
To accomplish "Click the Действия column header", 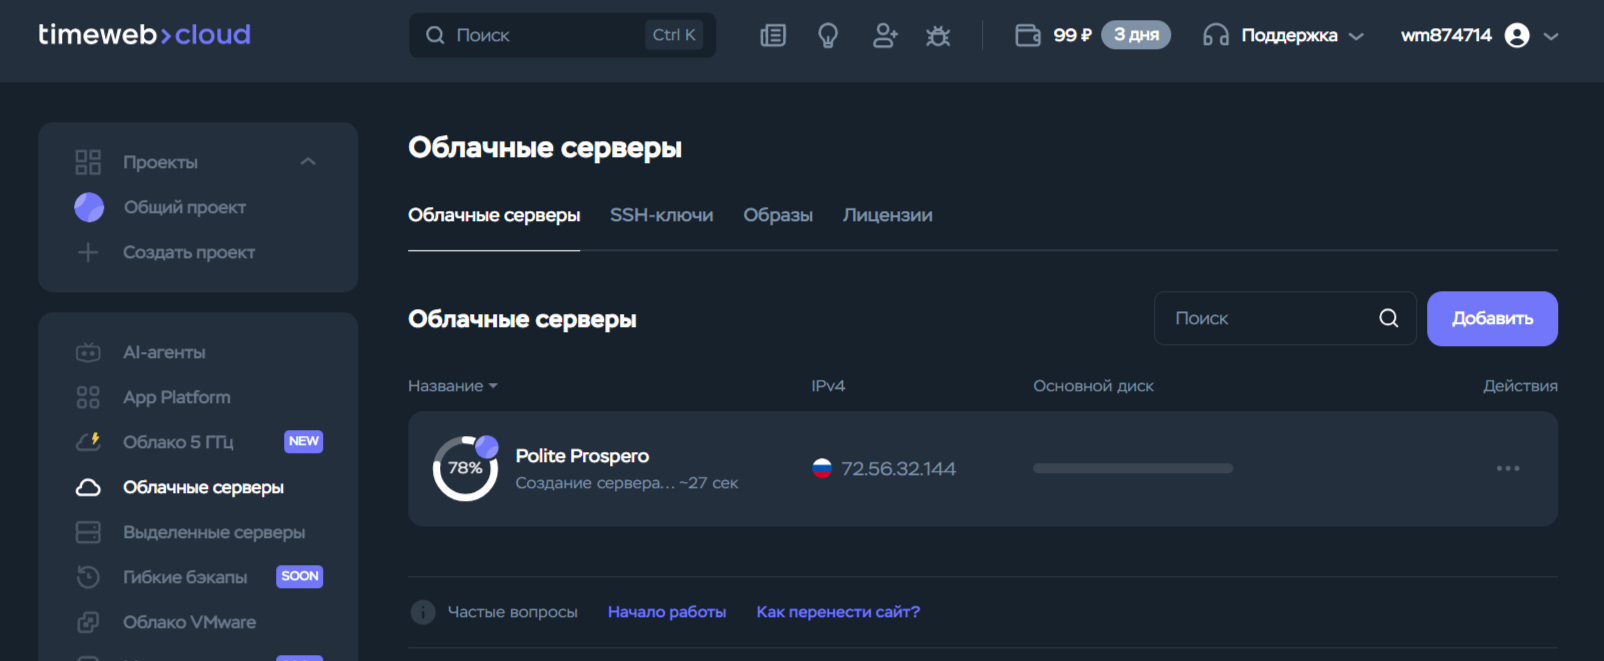I will click(x=1520, y=386).
